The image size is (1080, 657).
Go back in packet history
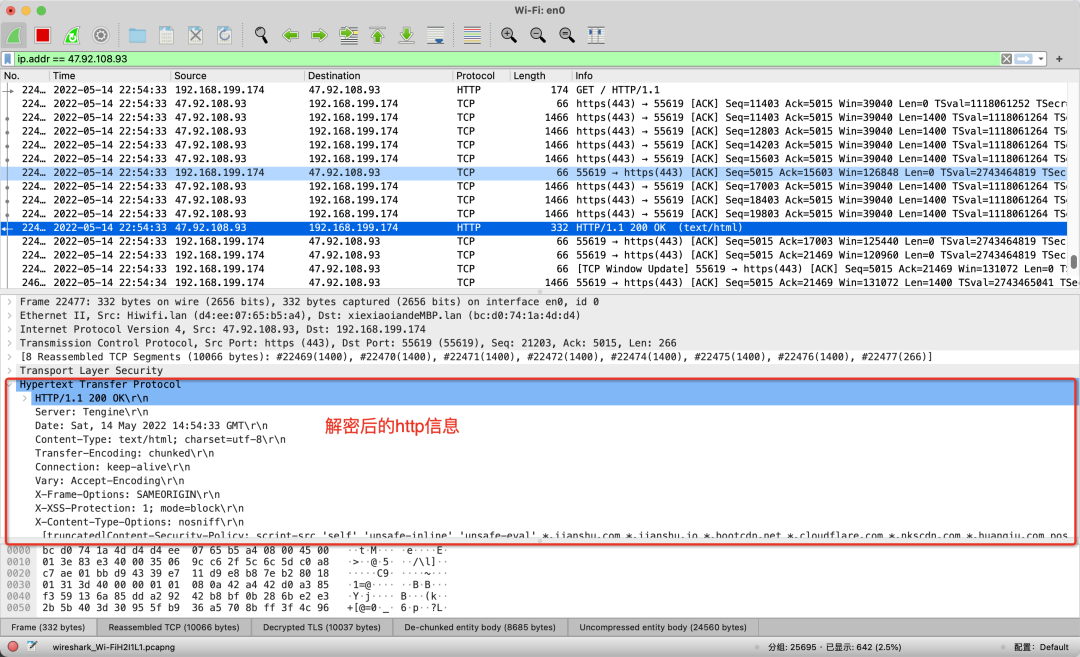click(290, 35)
